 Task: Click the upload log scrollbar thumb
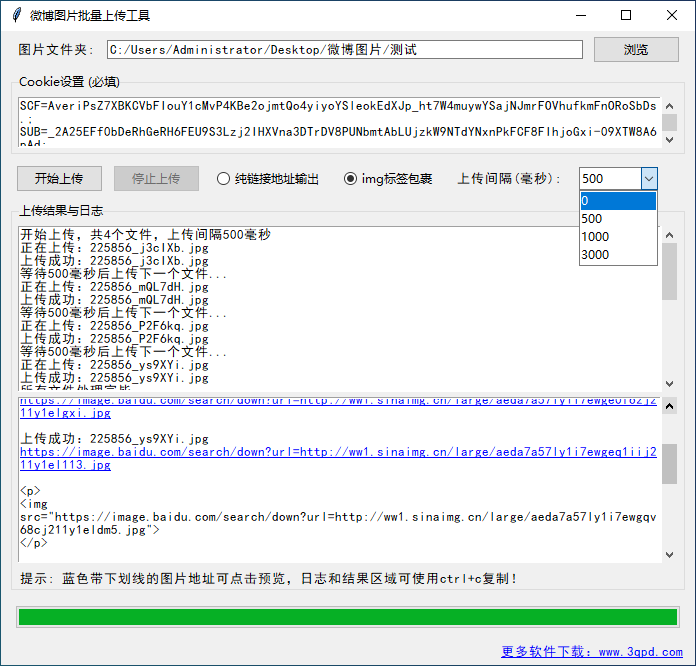[x=669, y=272]
